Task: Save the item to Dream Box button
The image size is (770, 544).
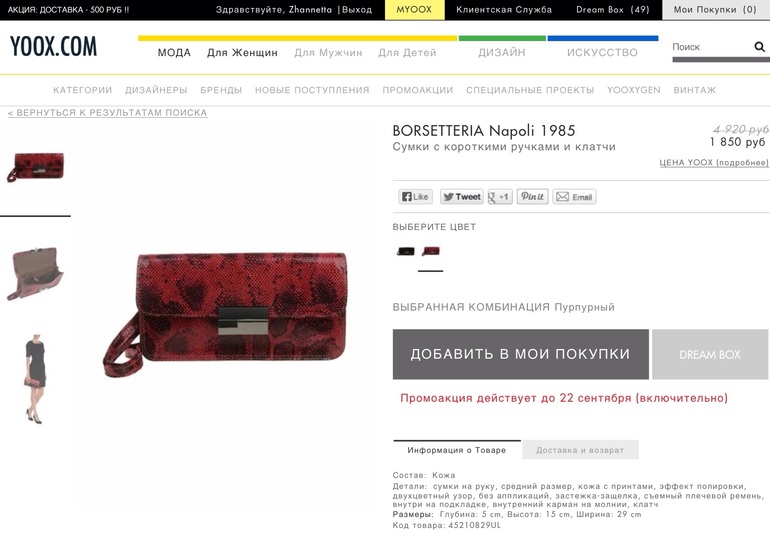Action: coord(710,354)
